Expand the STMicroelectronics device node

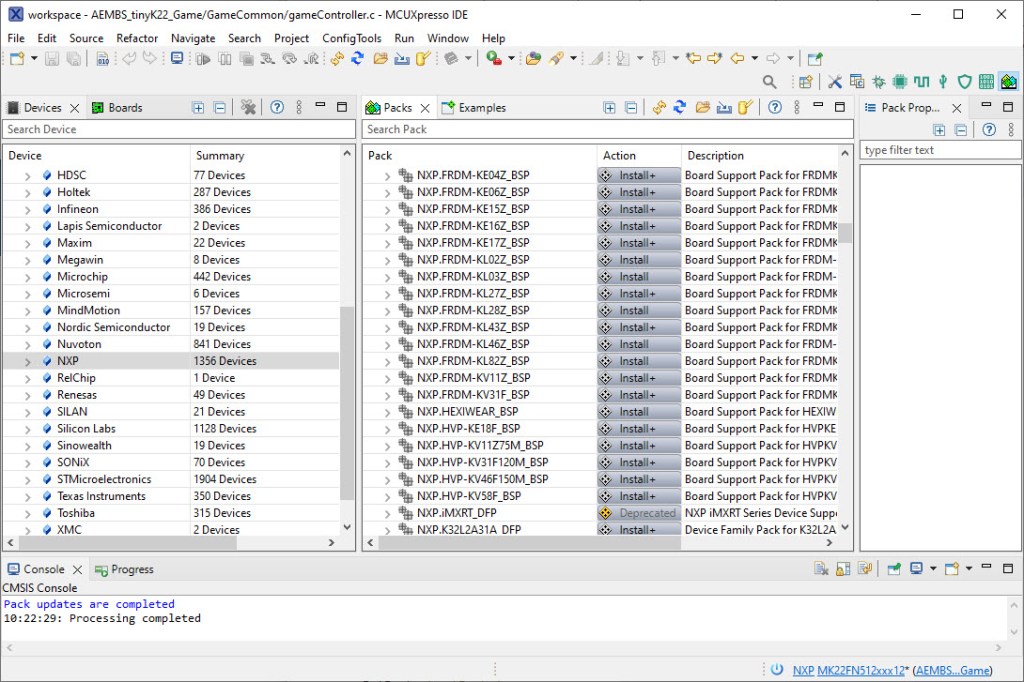click(28, 480)
